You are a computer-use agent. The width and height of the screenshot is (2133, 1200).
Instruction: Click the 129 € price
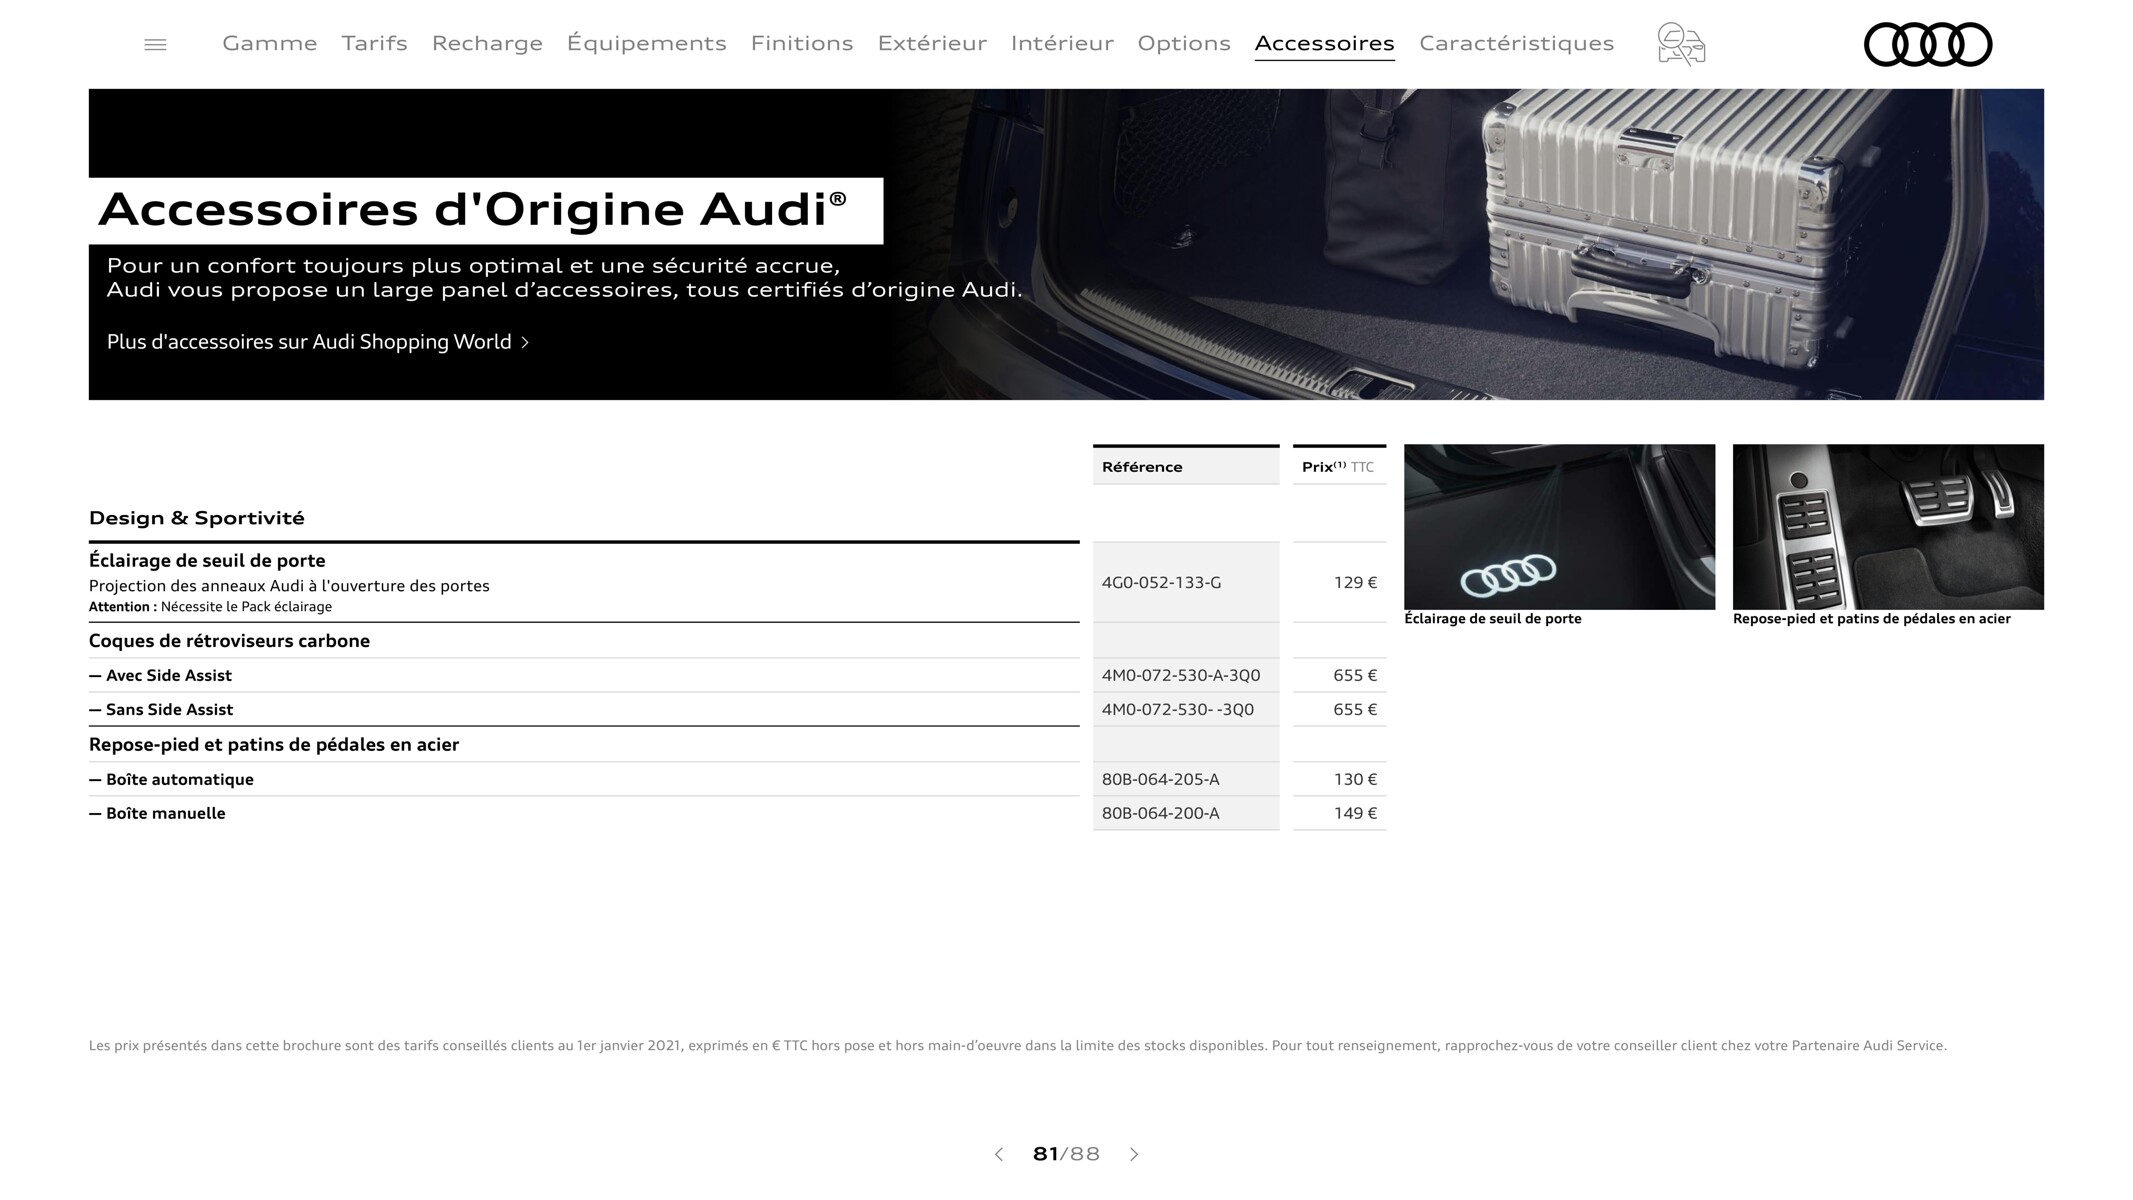pyautogui.click(x=1355, y=583)
